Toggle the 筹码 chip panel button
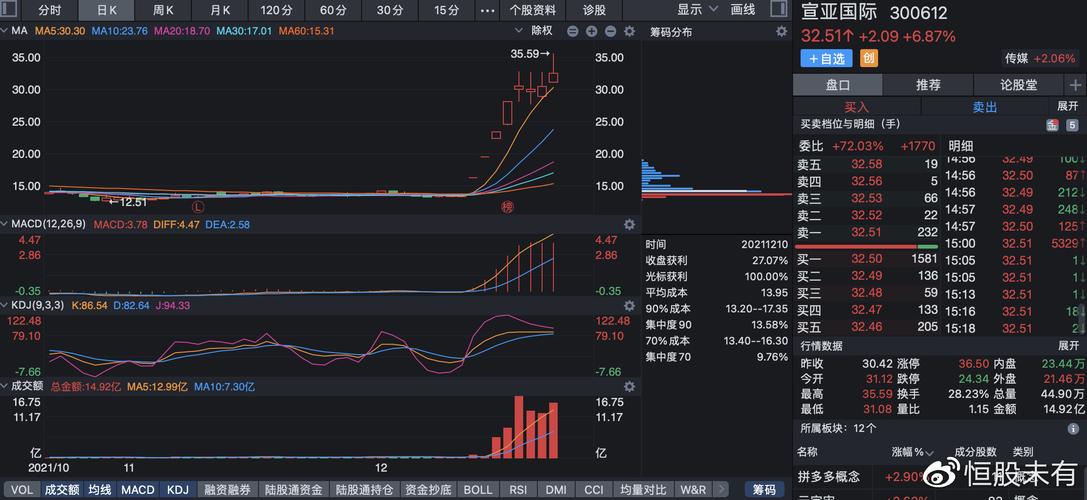Viewport: 1087px width, 500px height. click(x=764, y=490)
